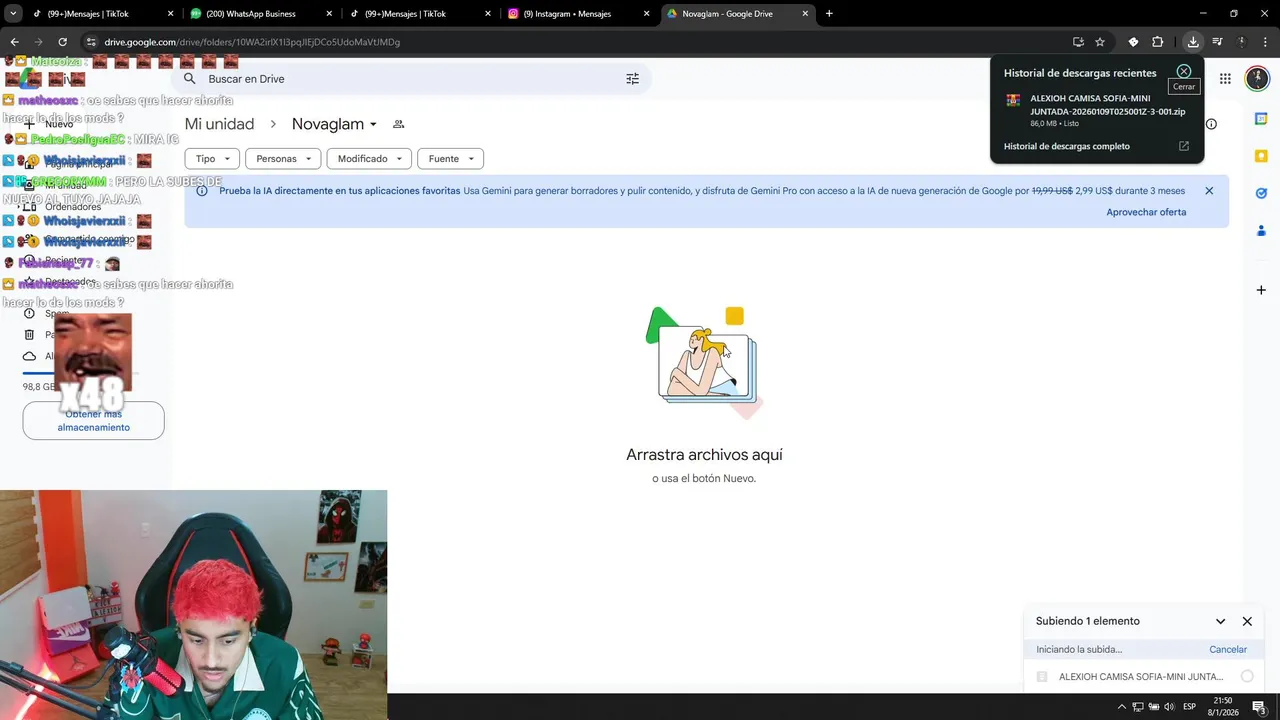Open the volume control in system tray
The height and width of the screenshot is (720, 1280).
click(x=1169, y=707)
